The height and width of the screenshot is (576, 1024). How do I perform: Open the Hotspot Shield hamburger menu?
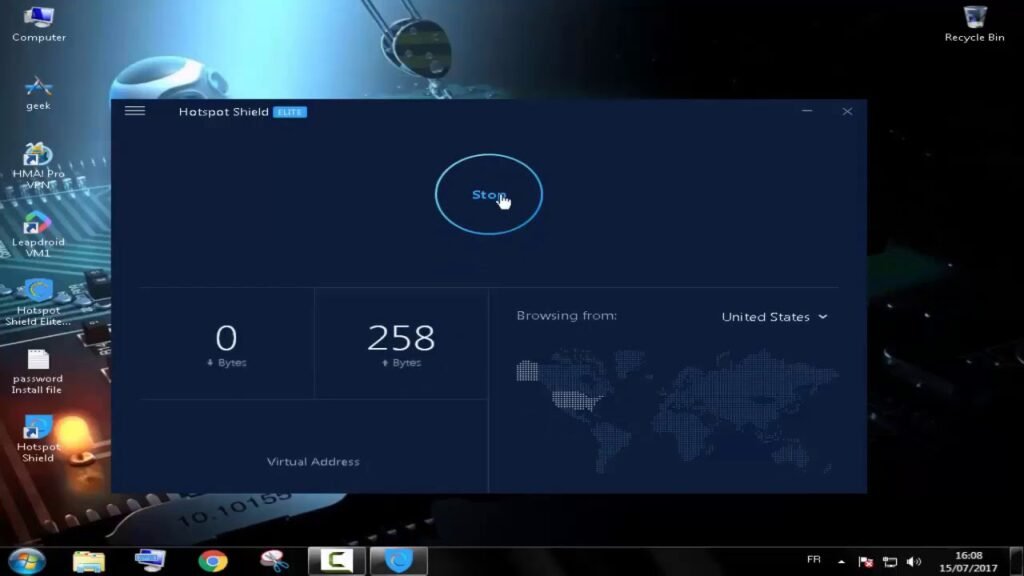[135, 111]
